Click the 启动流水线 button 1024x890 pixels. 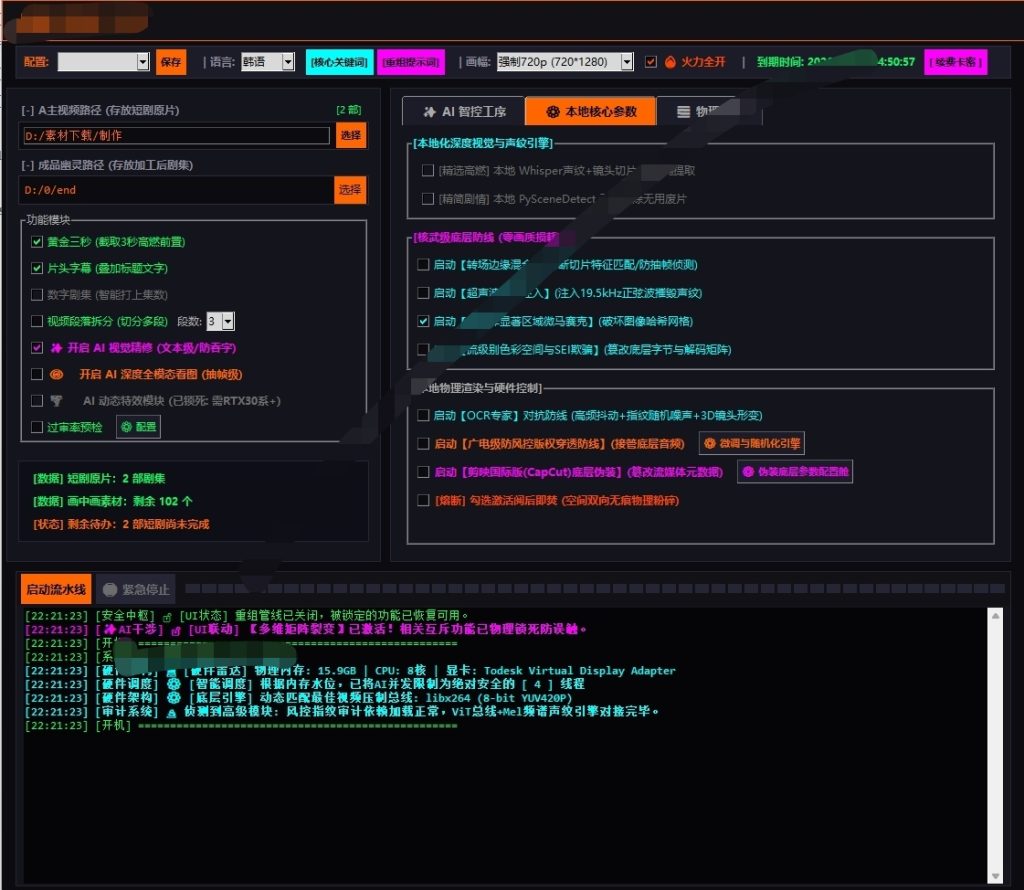click(x=56, y=590)
